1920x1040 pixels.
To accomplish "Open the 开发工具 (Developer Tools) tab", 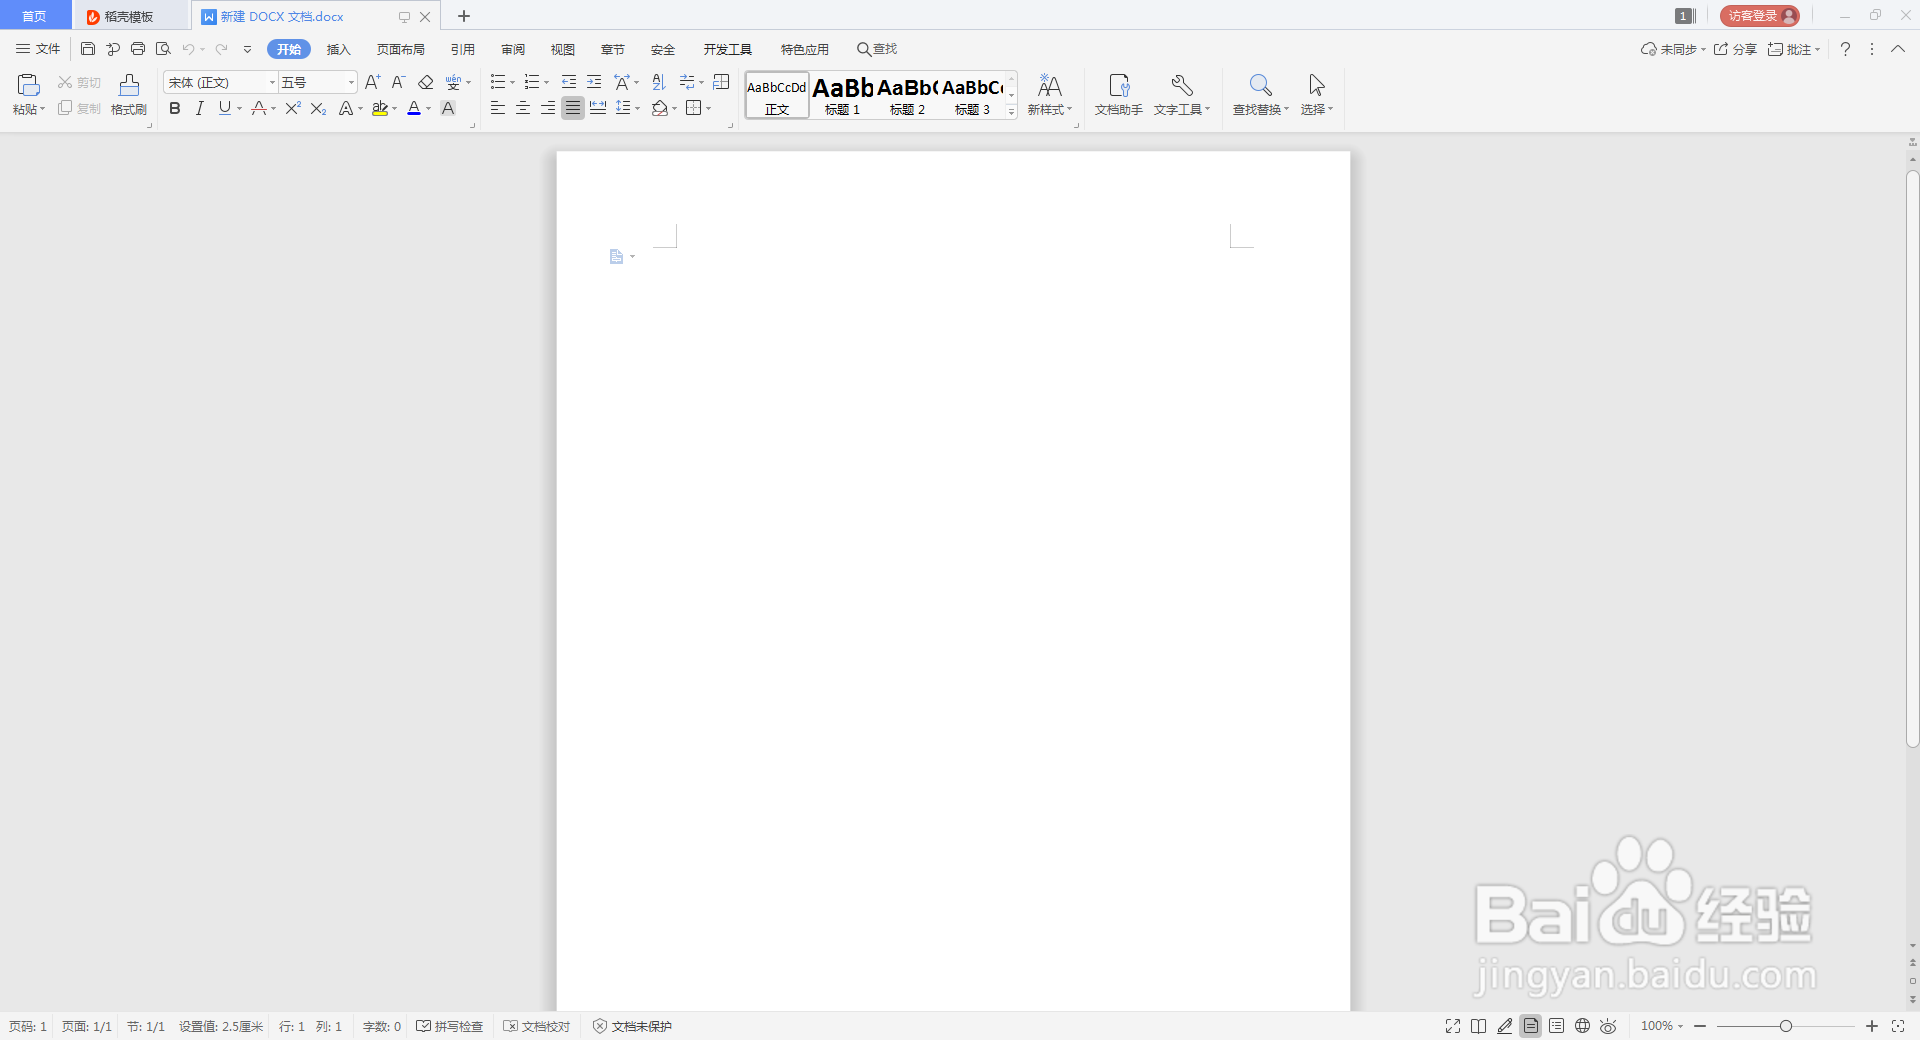I will 728,49.
